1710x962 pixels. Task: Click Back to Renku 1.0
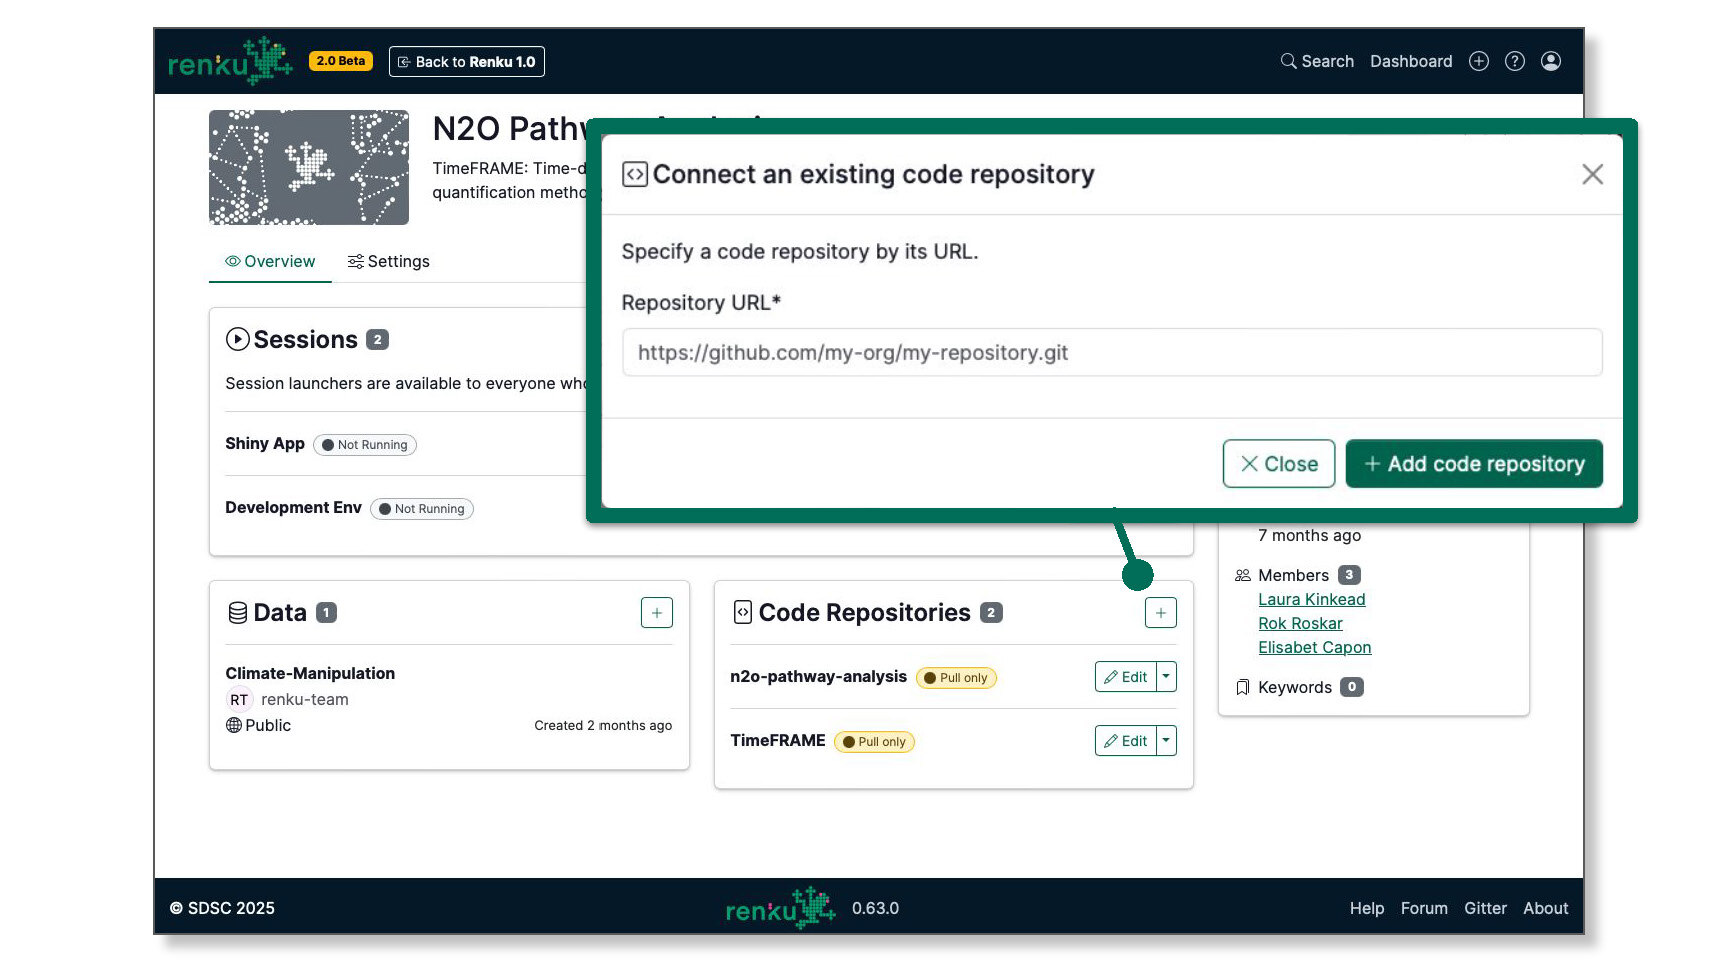tap(466, 61)
